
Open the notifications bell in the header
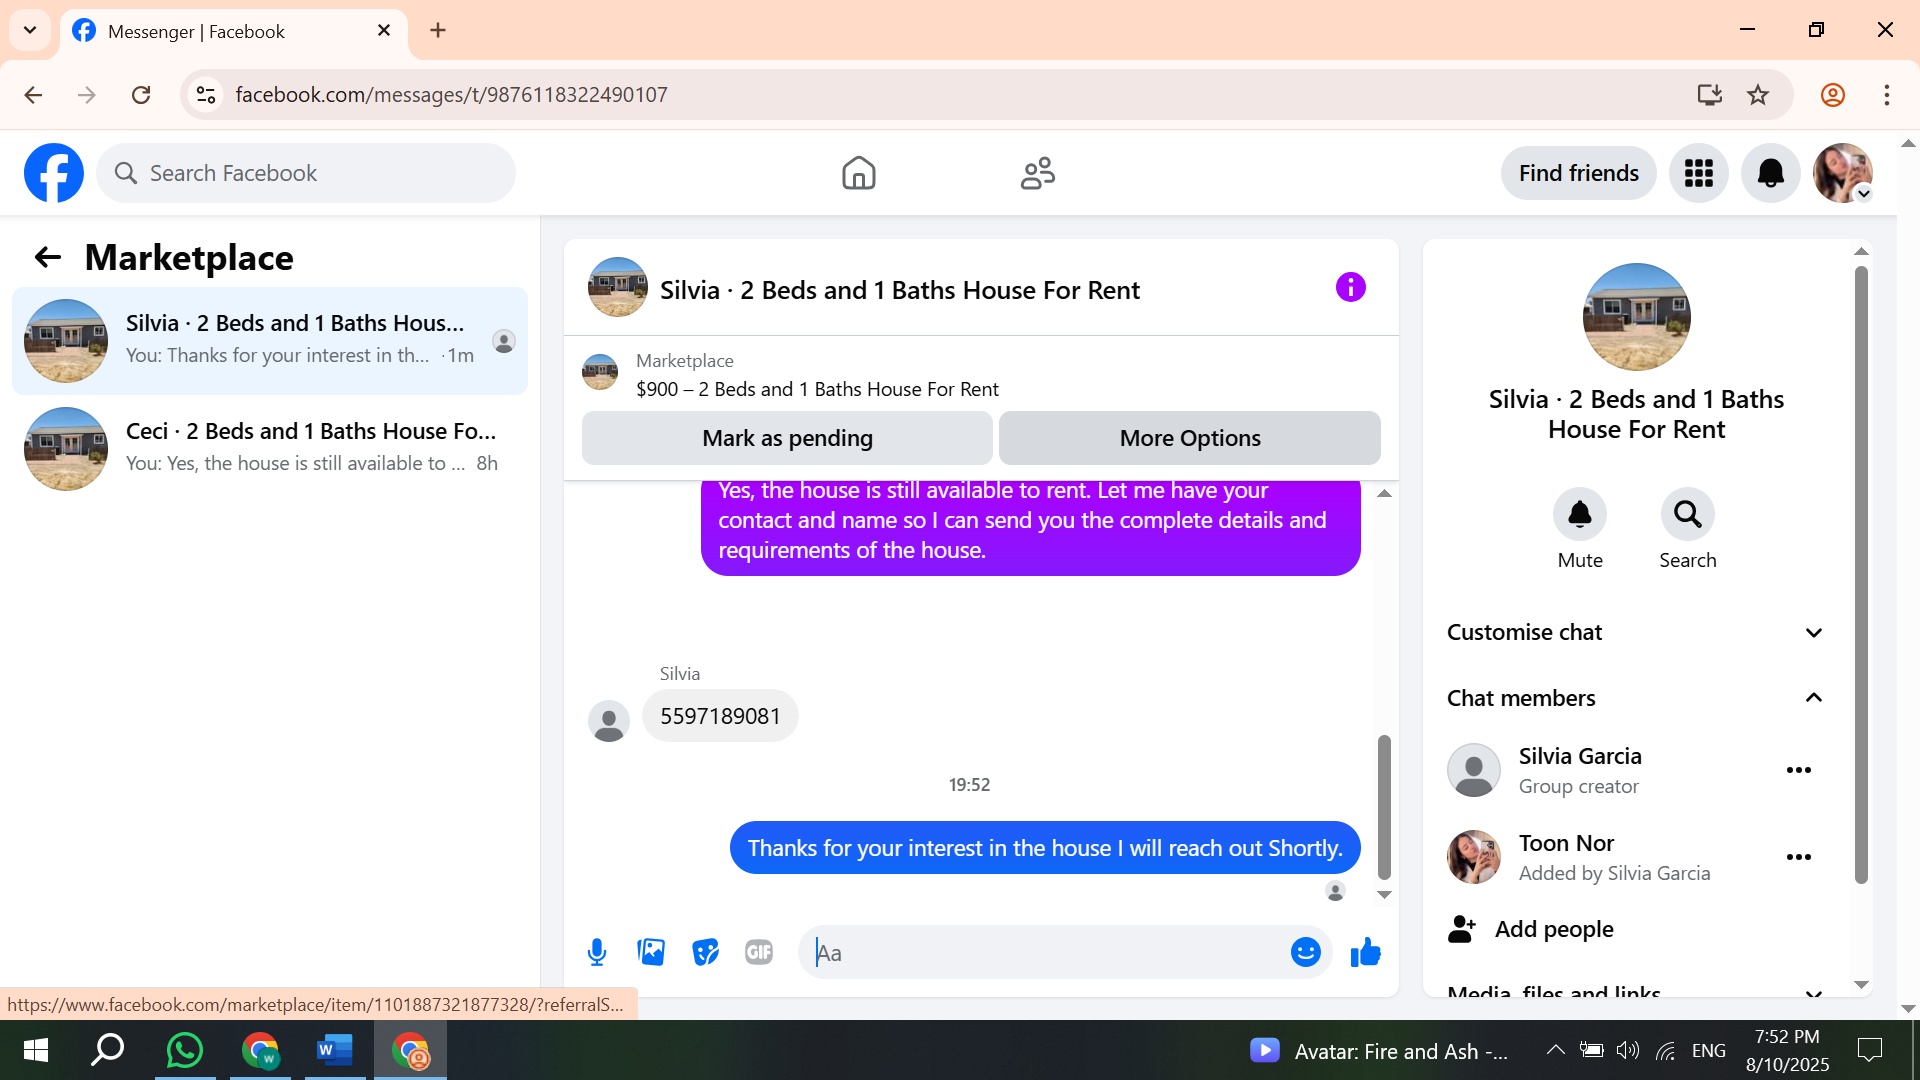(x=1770, y=173)
